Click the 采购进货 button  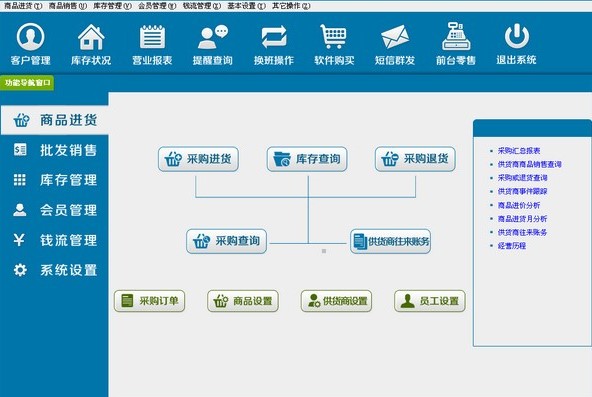click(198, 159)
